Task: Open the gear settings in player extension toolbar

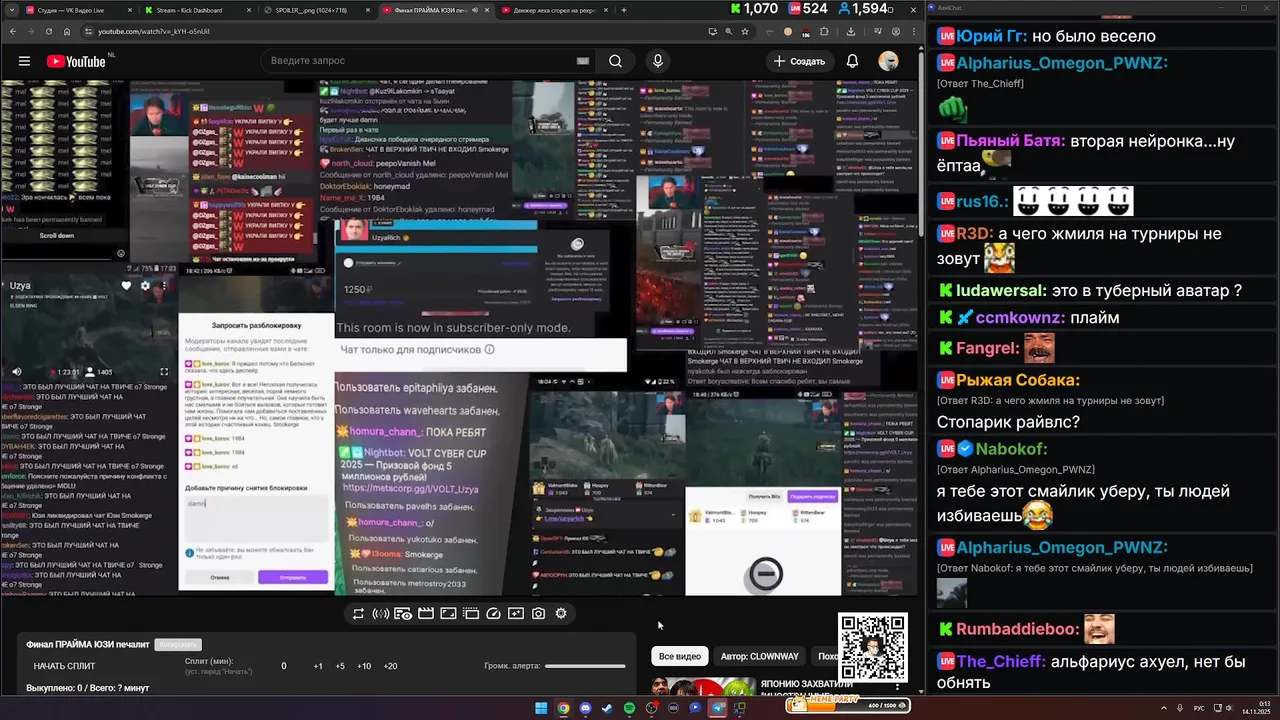Action: pos(561,614)
